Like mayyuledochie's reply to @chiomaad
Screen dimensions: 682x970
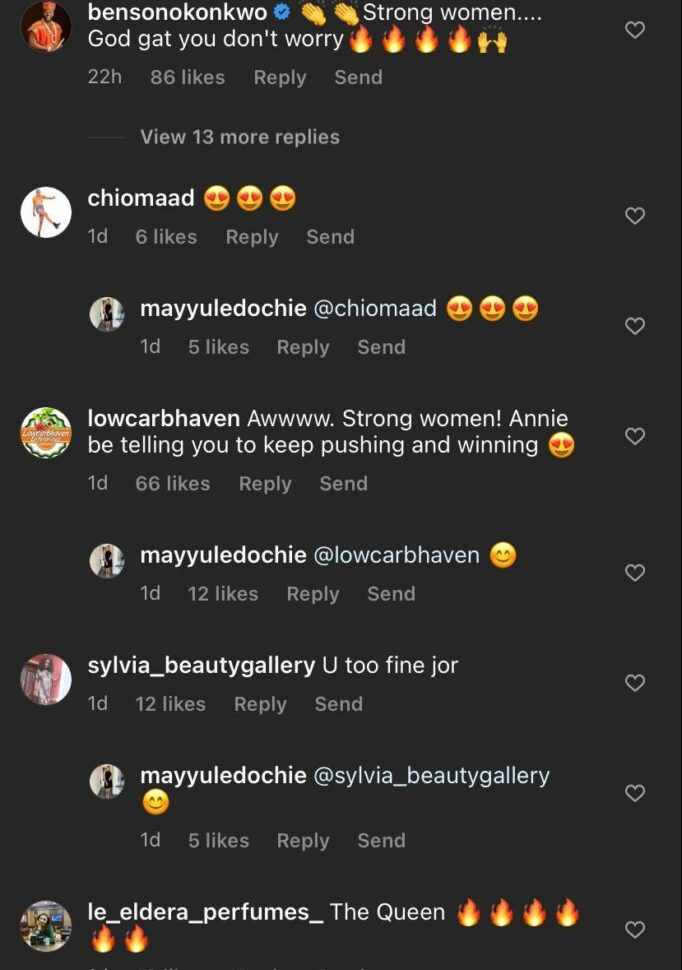(635, 326)
